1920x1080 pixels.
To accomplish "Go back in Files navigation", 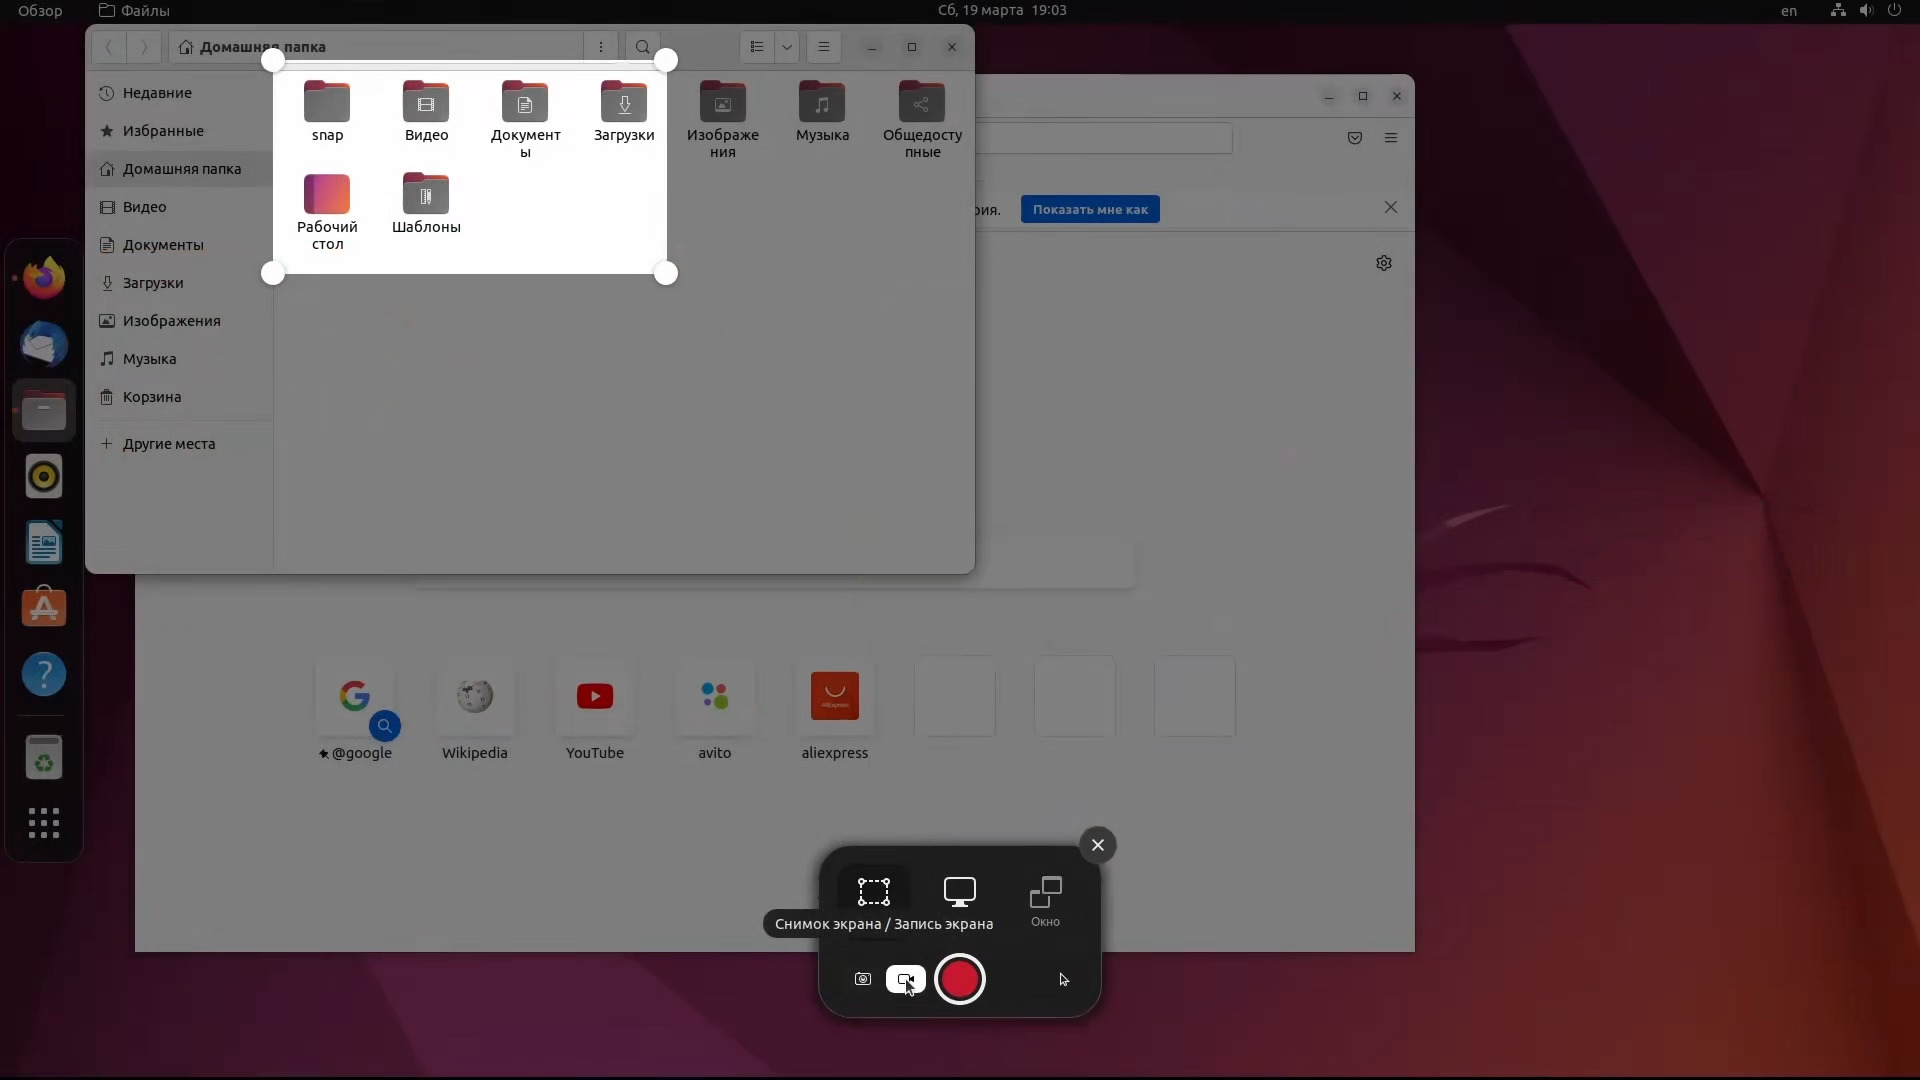I will click(x=109, y=47).
